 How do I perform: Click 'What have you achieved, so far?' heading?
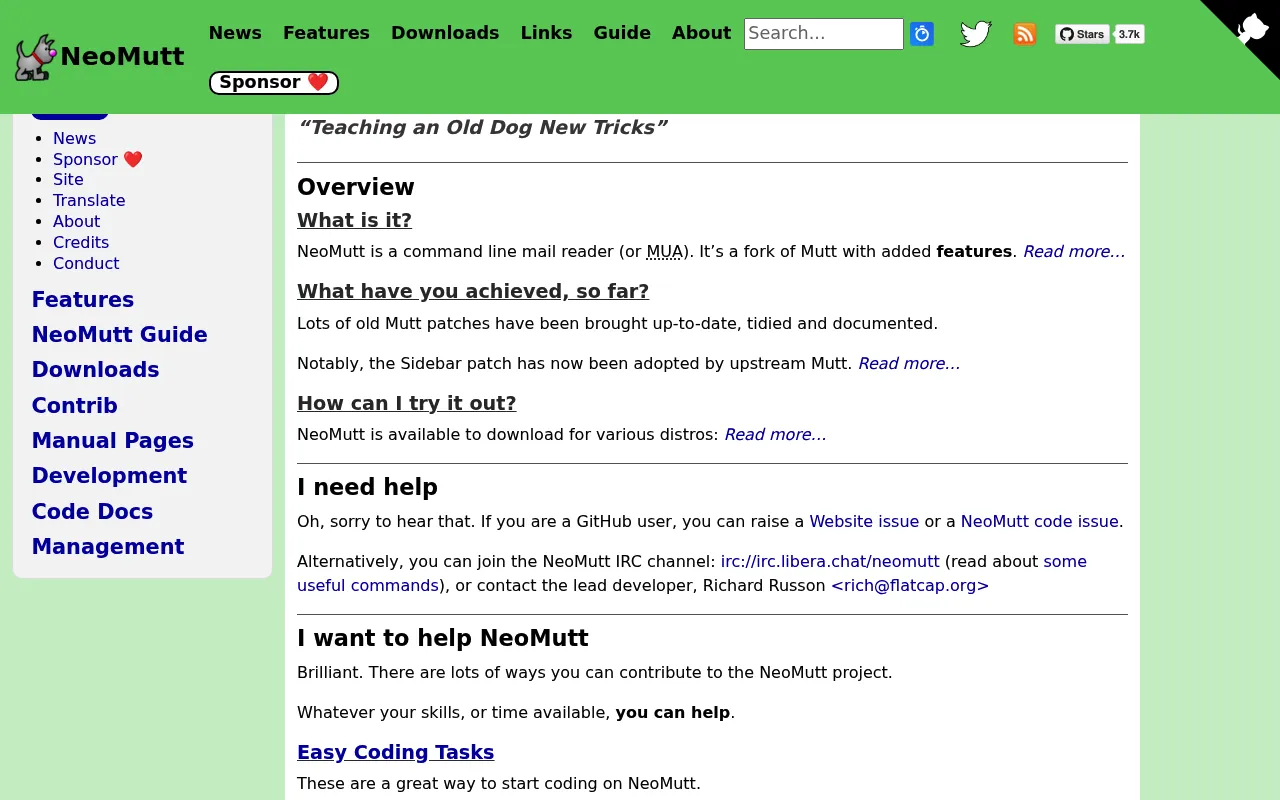473,292
